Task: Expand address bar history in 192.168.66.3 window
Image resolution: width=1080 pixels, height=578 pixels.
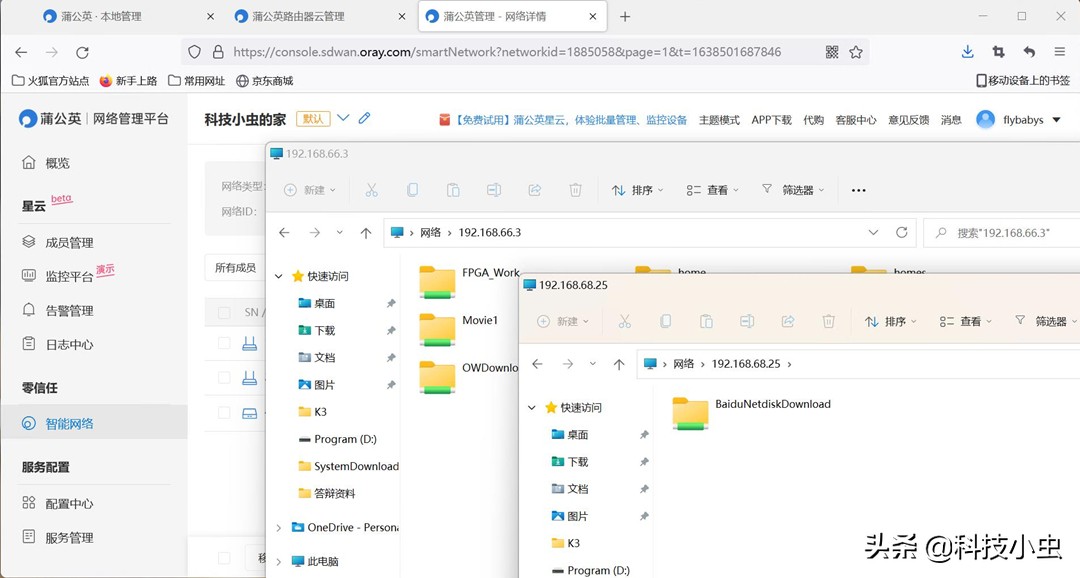Action: click(873, 233)
